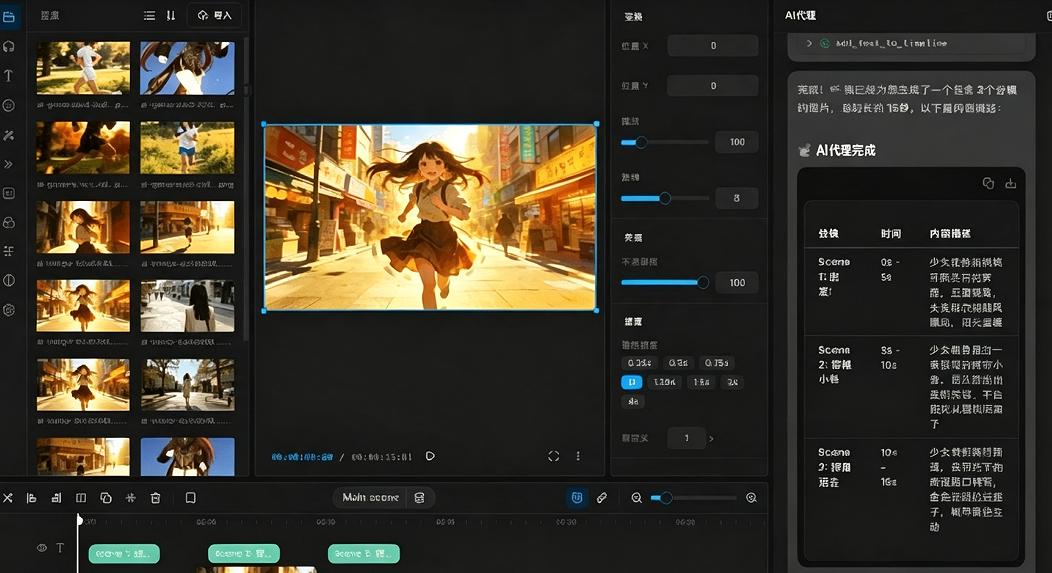Open the preview three-dot options menu

(x=578, y=456)
